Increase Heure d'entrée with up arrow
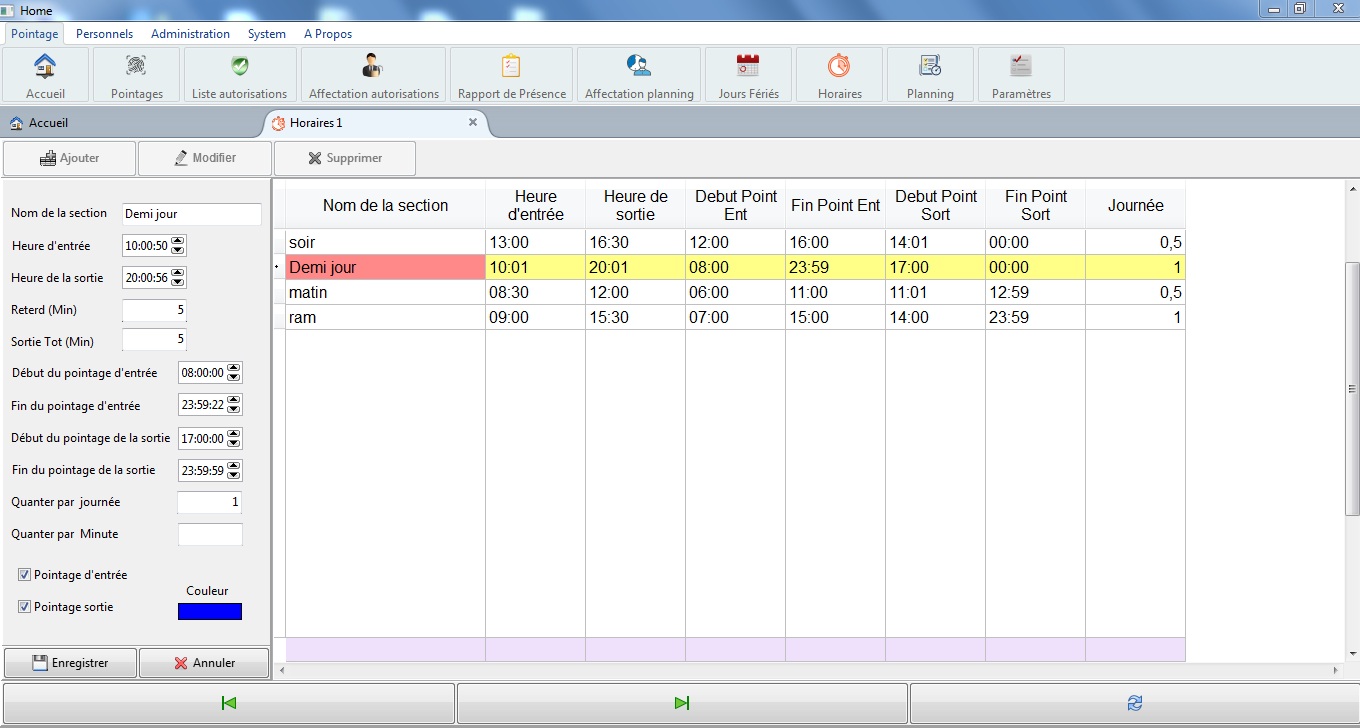Image resolution: width=1360 pixels, height=728 pixels. coord(178,241)
